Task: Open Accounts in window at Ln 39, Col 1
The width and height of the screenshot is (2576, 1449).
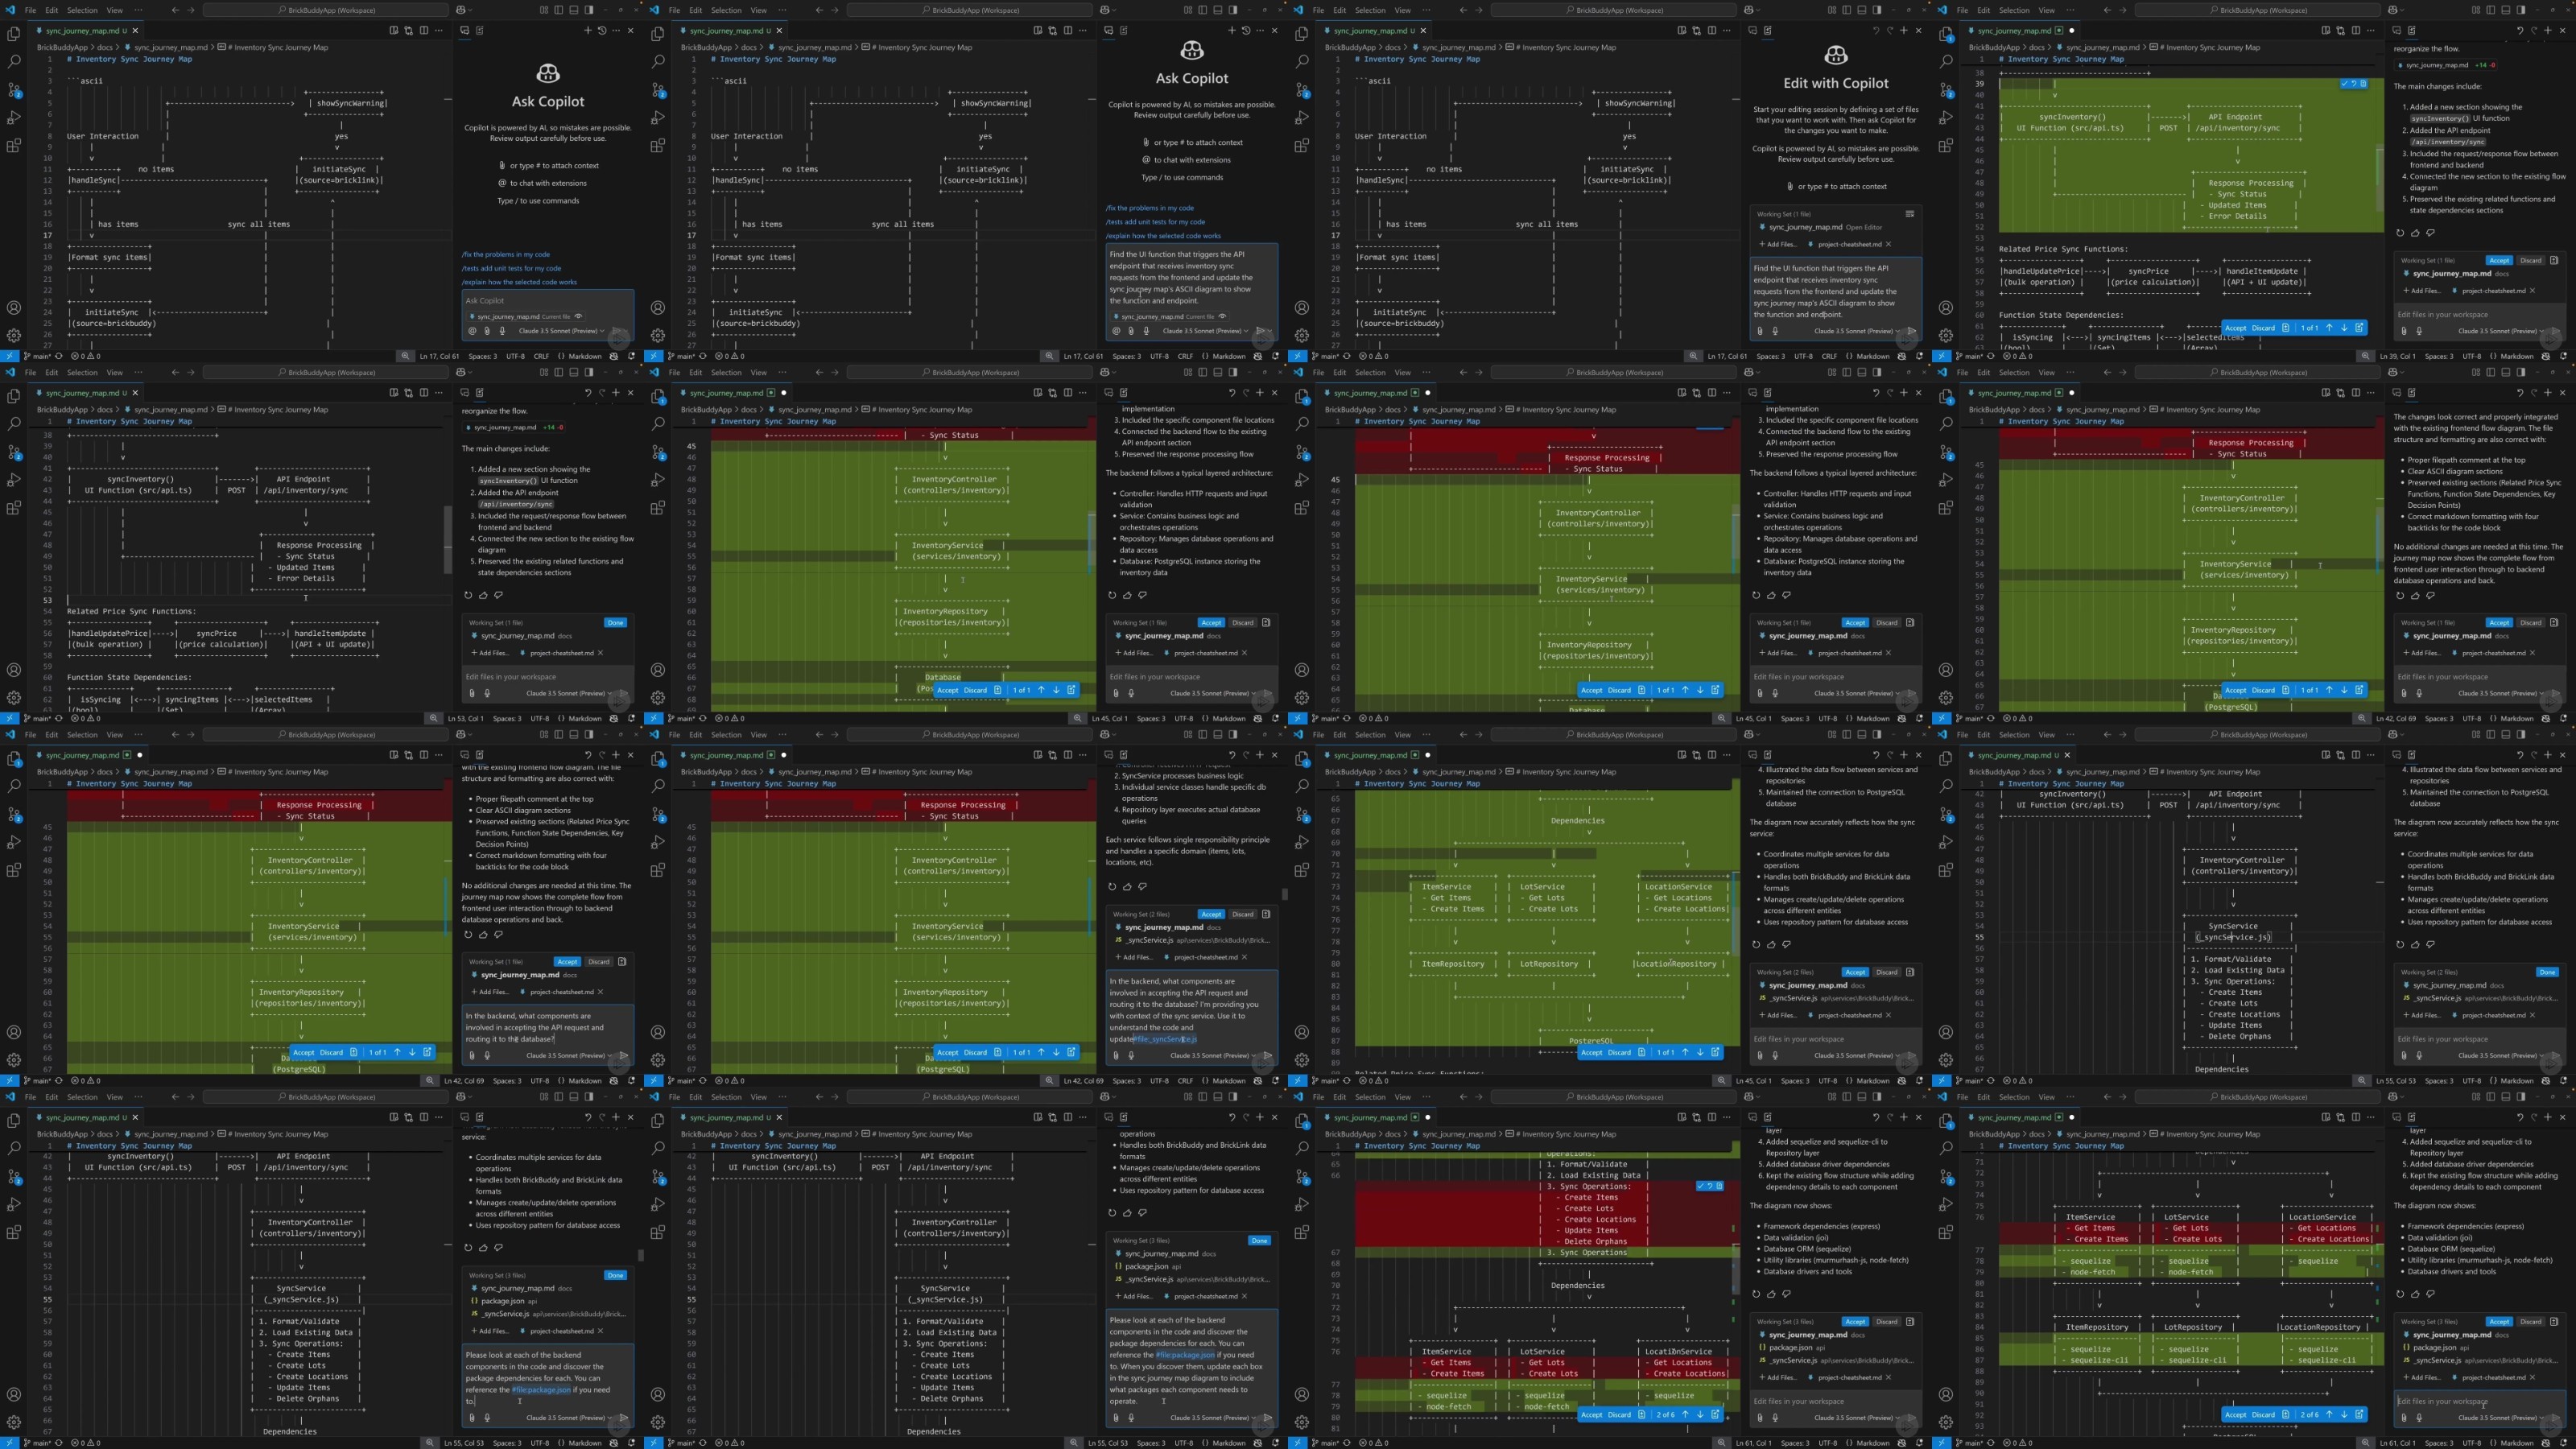Action: (x=1946, y=308)
